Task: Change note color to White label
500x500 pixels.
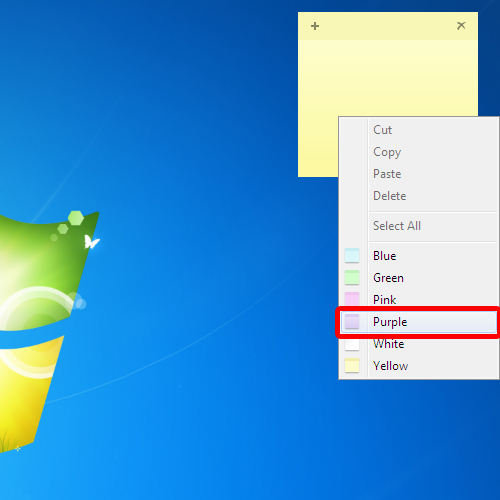Action: [389, 344]
